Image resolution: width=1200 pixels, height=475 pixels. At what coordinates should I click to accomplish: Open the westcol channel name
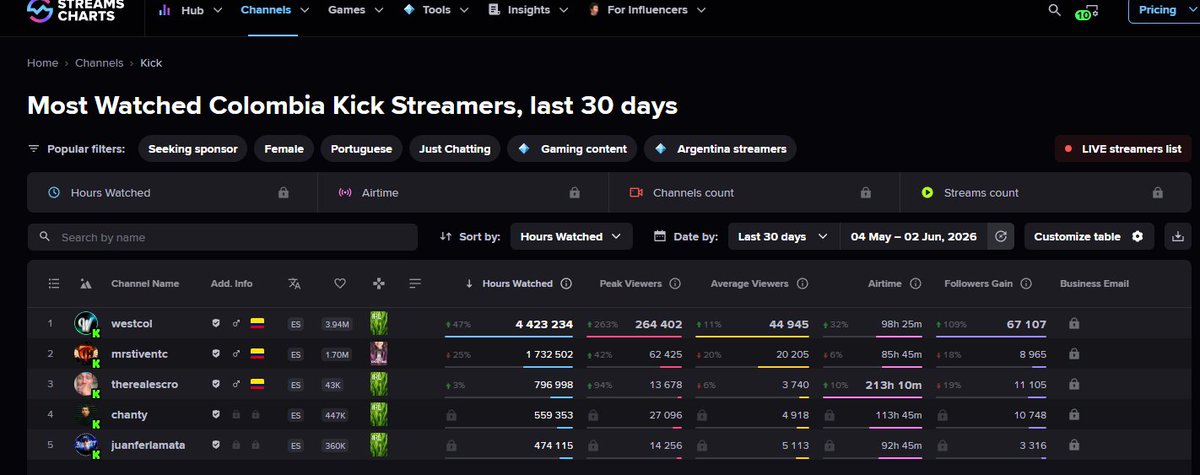coord(132,324)
